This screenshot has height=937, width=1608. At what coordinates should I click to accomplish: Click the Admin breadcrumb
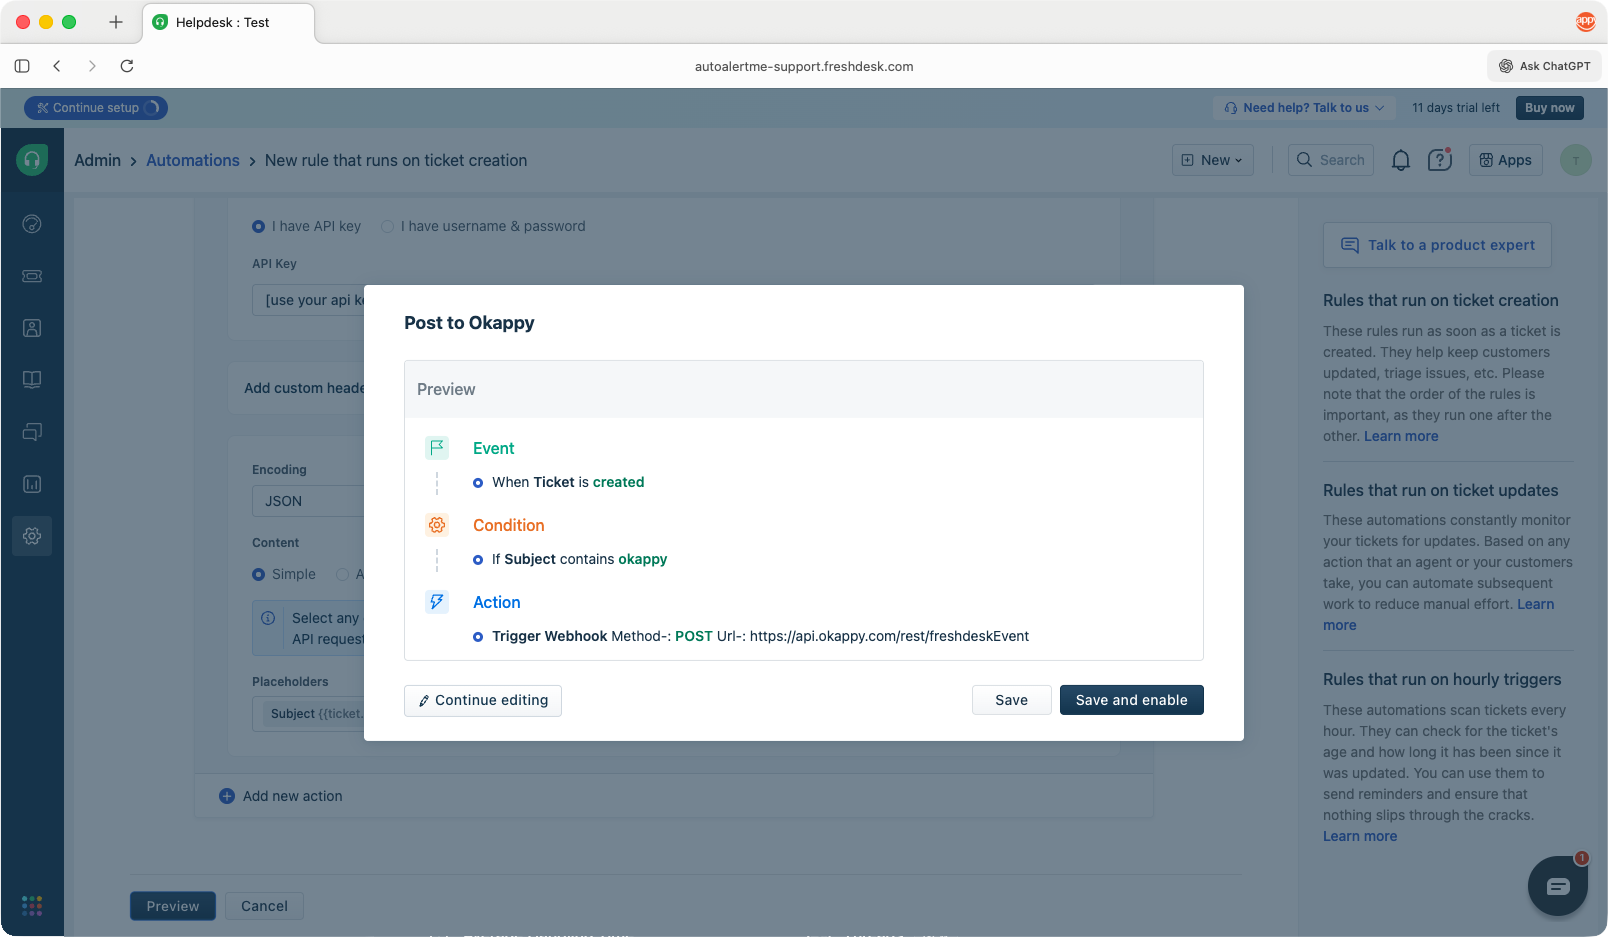pos(97,160)
